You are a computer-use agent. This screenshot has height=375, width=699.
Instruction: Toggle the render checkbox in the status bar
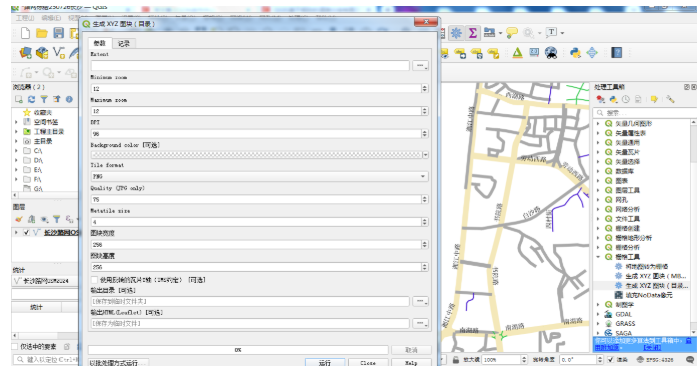point(611,359)
